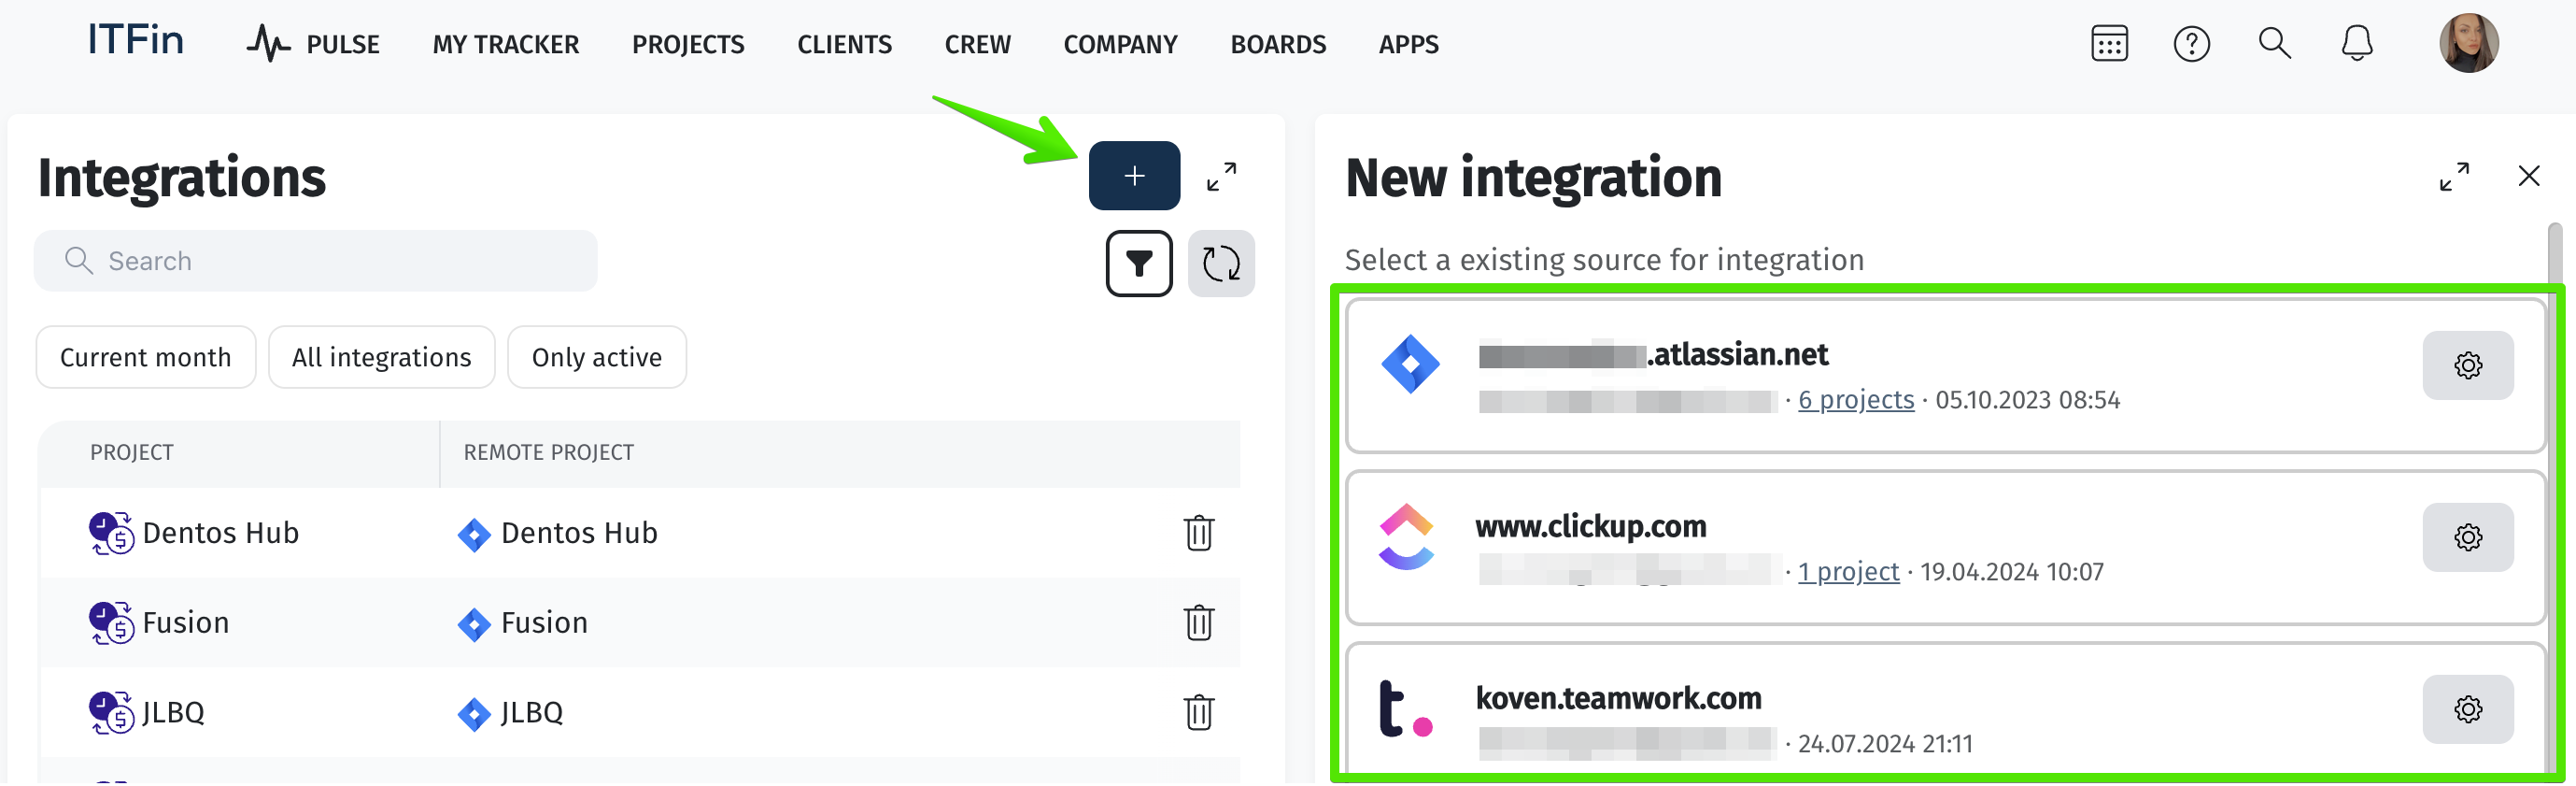Screen dimensions: 2576x786
Task: Open the filter funnel button
Action: click(1138, 264)
